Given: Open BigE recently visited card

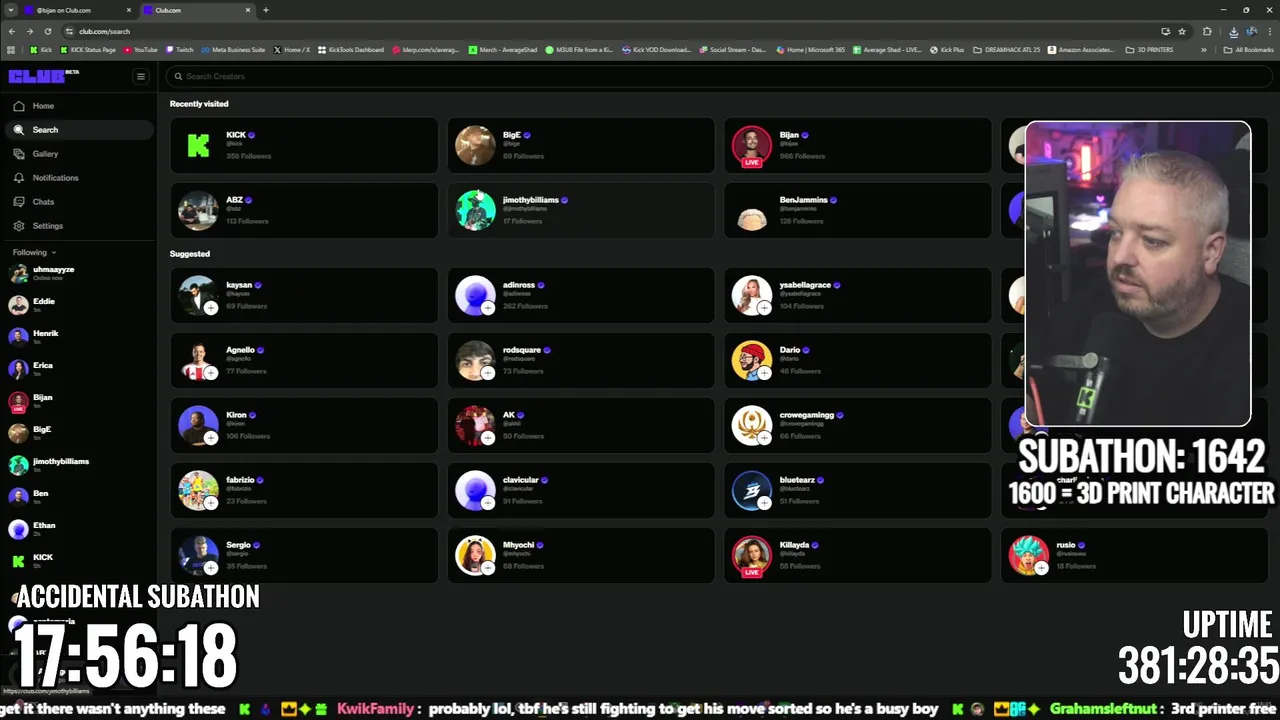Looking at the screenshot, I should coord(581,145).
